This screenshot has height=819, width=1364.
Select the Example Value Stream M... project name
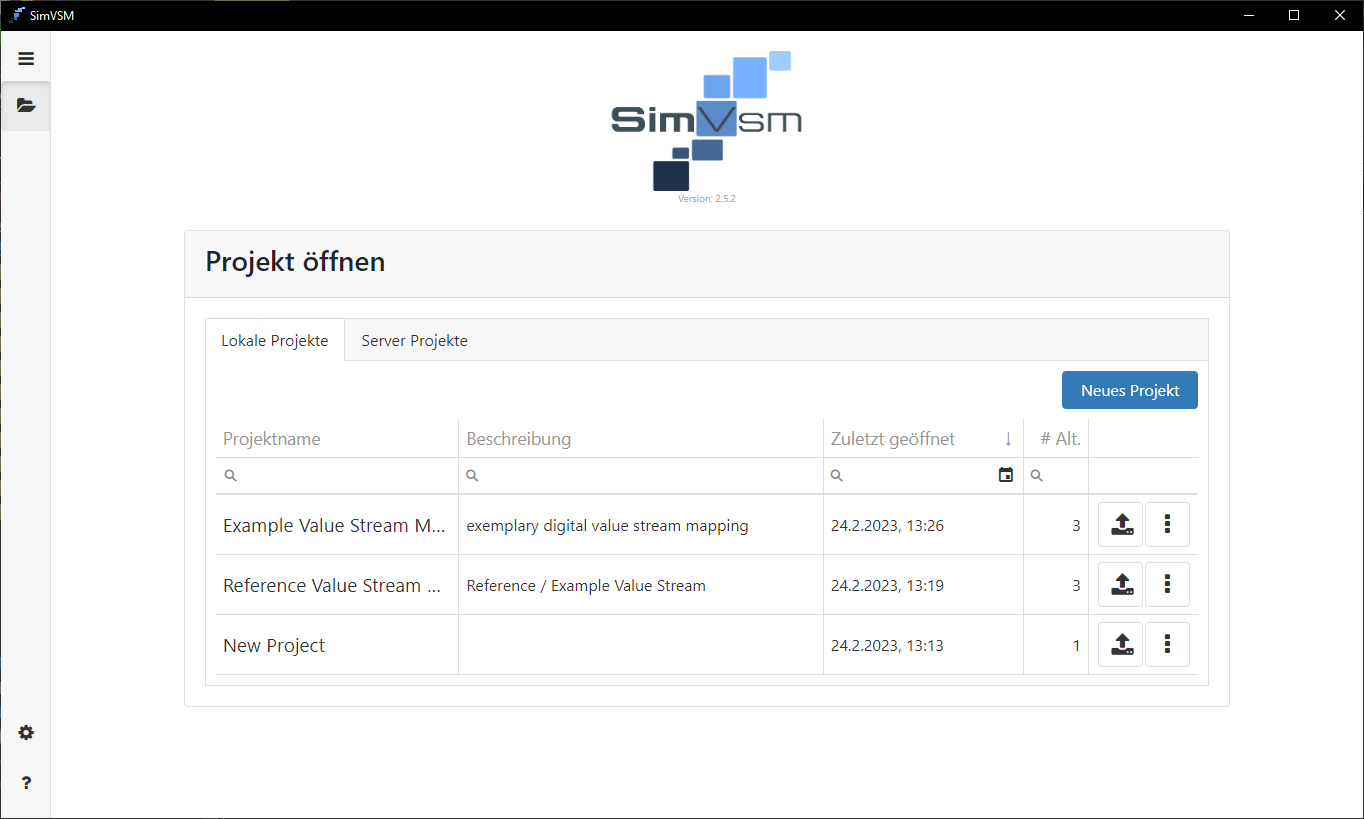point(334,525)
